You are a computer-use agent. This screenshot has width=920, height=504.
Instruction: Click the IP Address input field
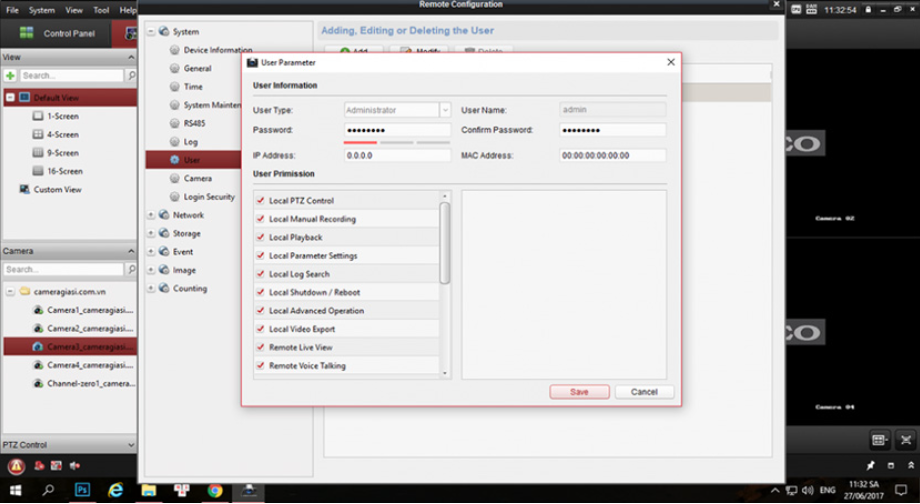(x=397, y=156)
